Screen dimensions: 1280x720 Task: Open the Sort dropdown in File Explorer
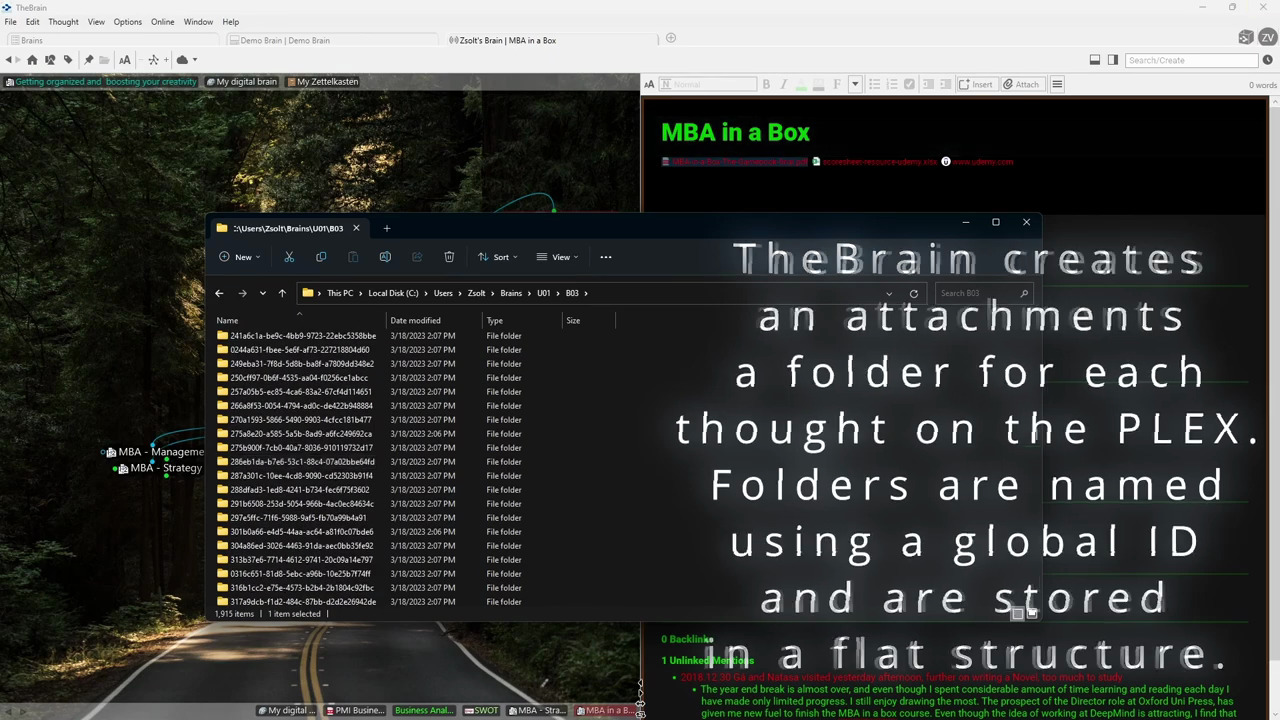click(x=497, y=257)
